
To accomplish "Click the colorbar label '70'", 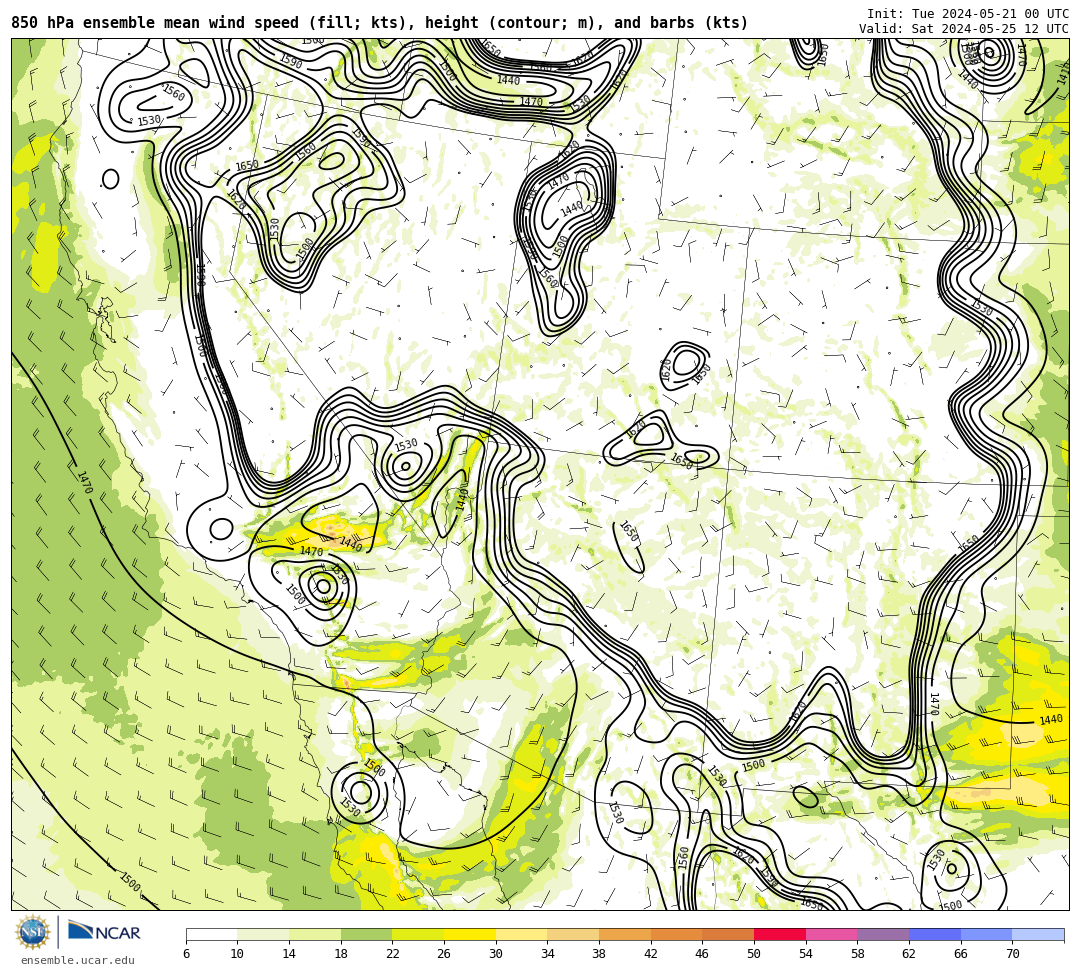I will [1012, 954].
